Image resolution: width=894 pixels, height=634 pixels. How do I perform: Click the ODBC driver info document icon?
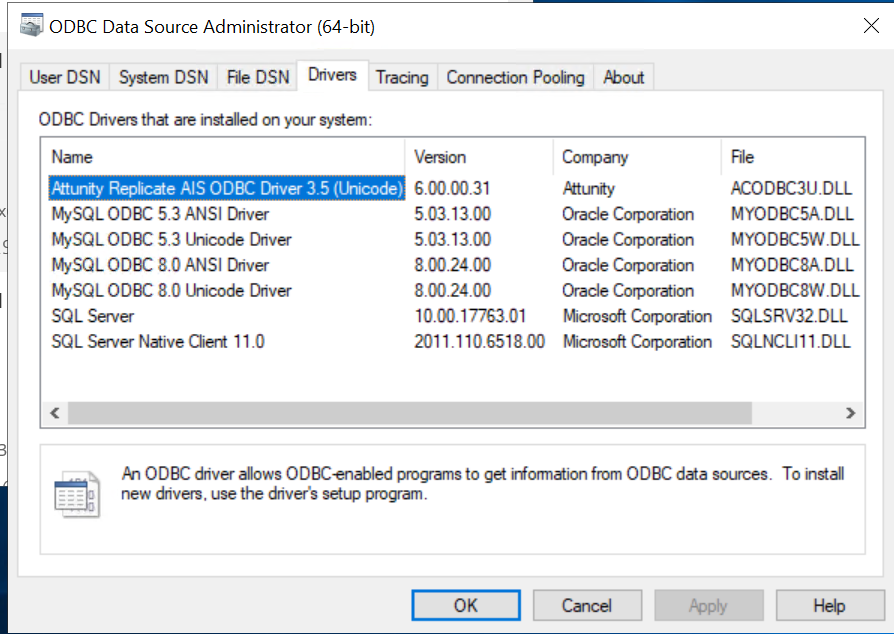[x=76, y=494]
